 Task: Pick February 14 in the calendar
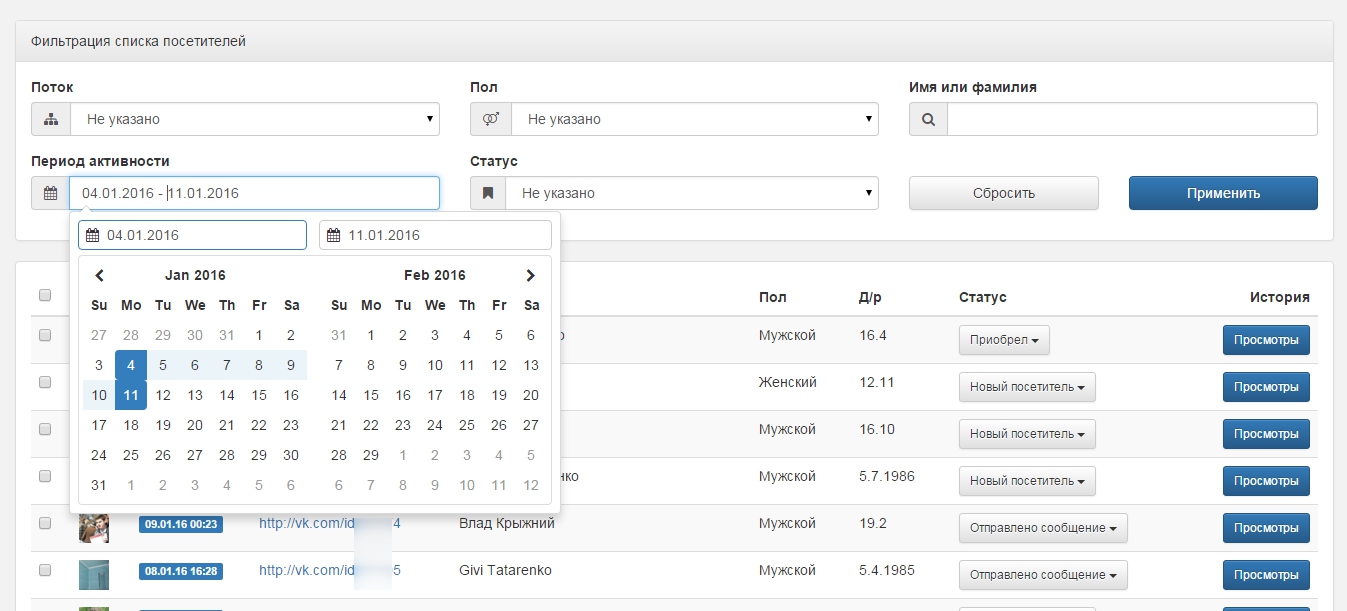(339, 395)
